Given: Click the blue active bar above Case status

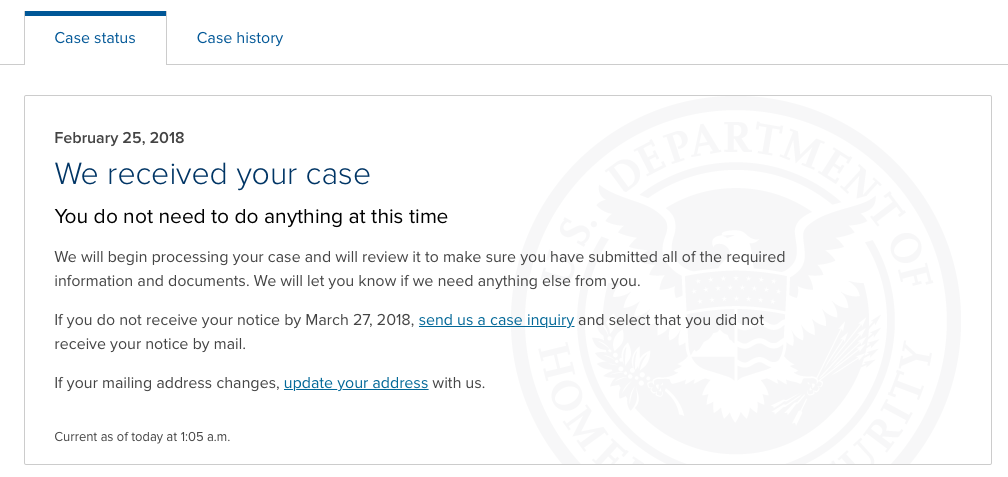Looking at the screenshot, I should click(x=95, y=14).
